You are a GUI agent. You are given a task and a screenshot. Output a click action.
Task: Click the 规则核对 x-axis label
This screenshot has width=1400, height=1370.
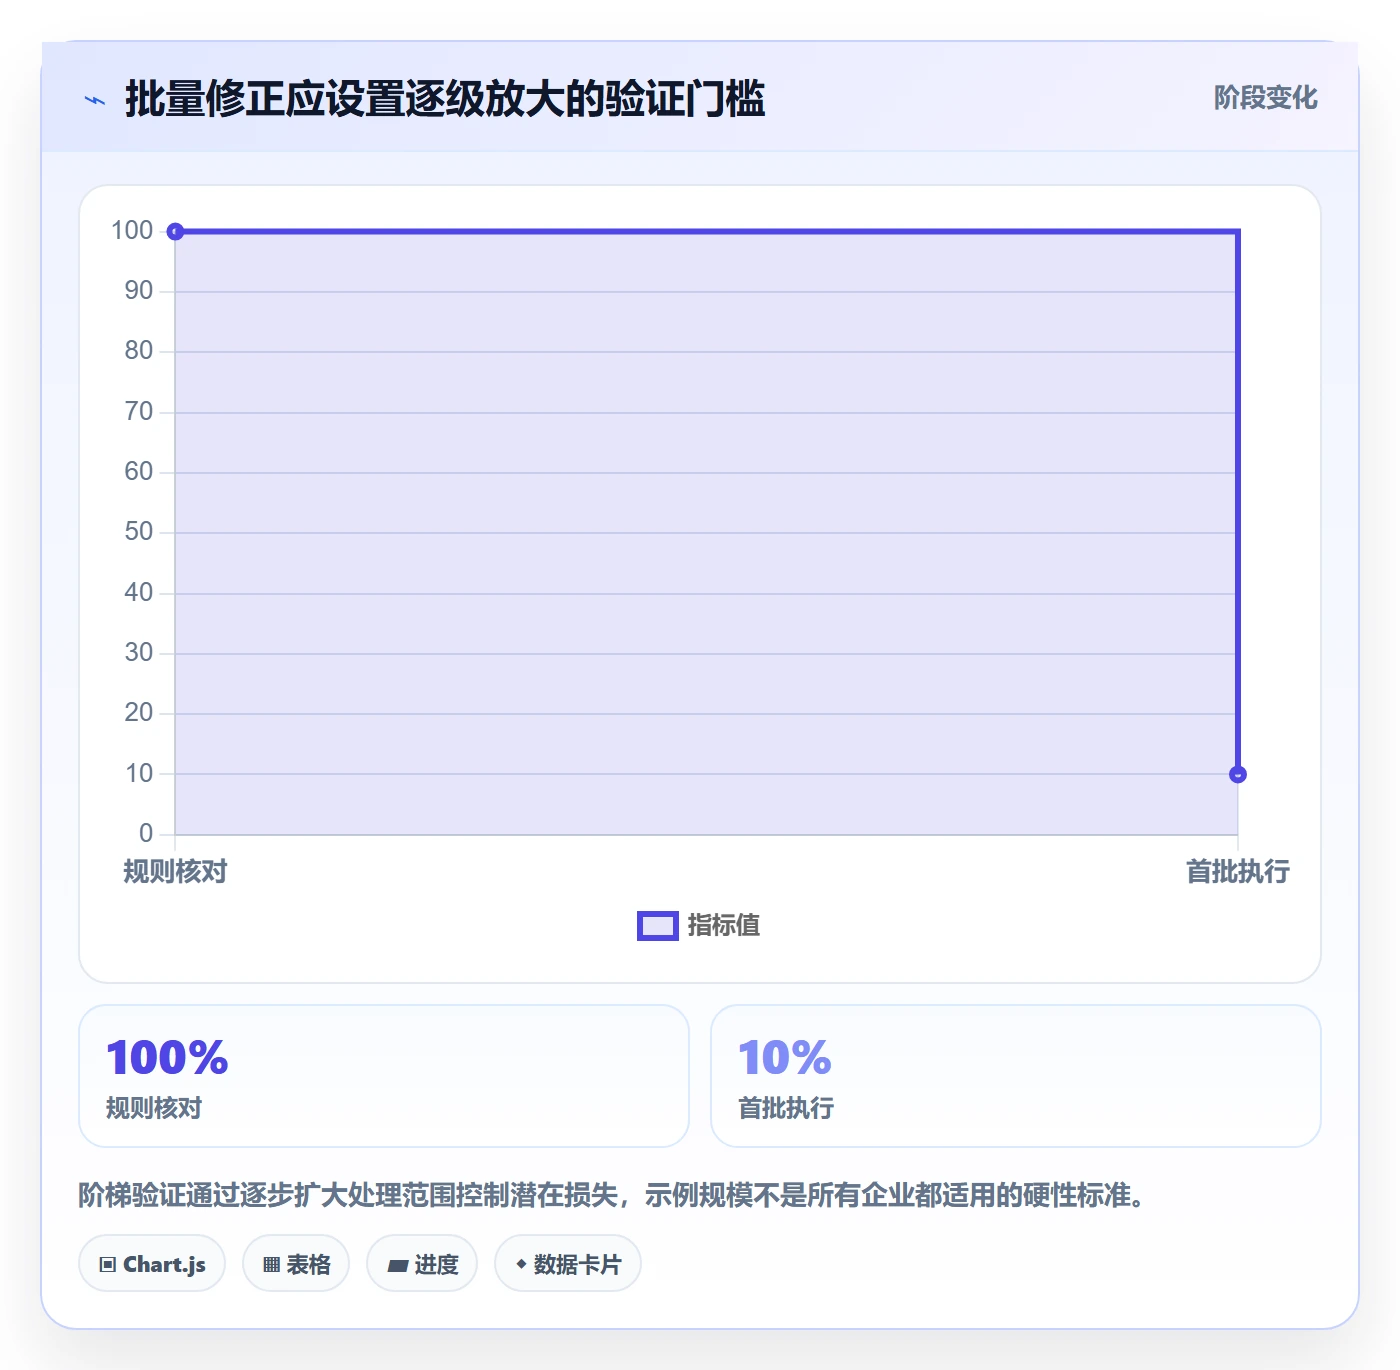point(175,872)
